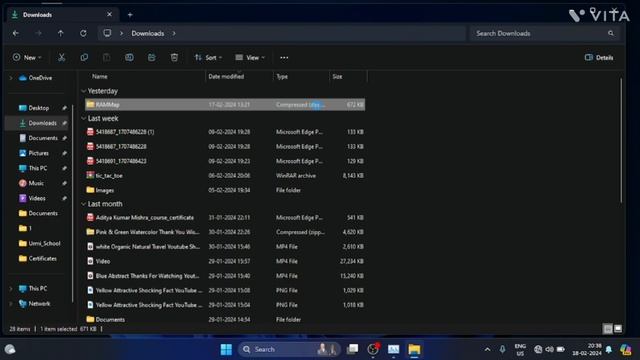Switch to large thumbnails view icon

pyautogui.click(x=618, y=329)
